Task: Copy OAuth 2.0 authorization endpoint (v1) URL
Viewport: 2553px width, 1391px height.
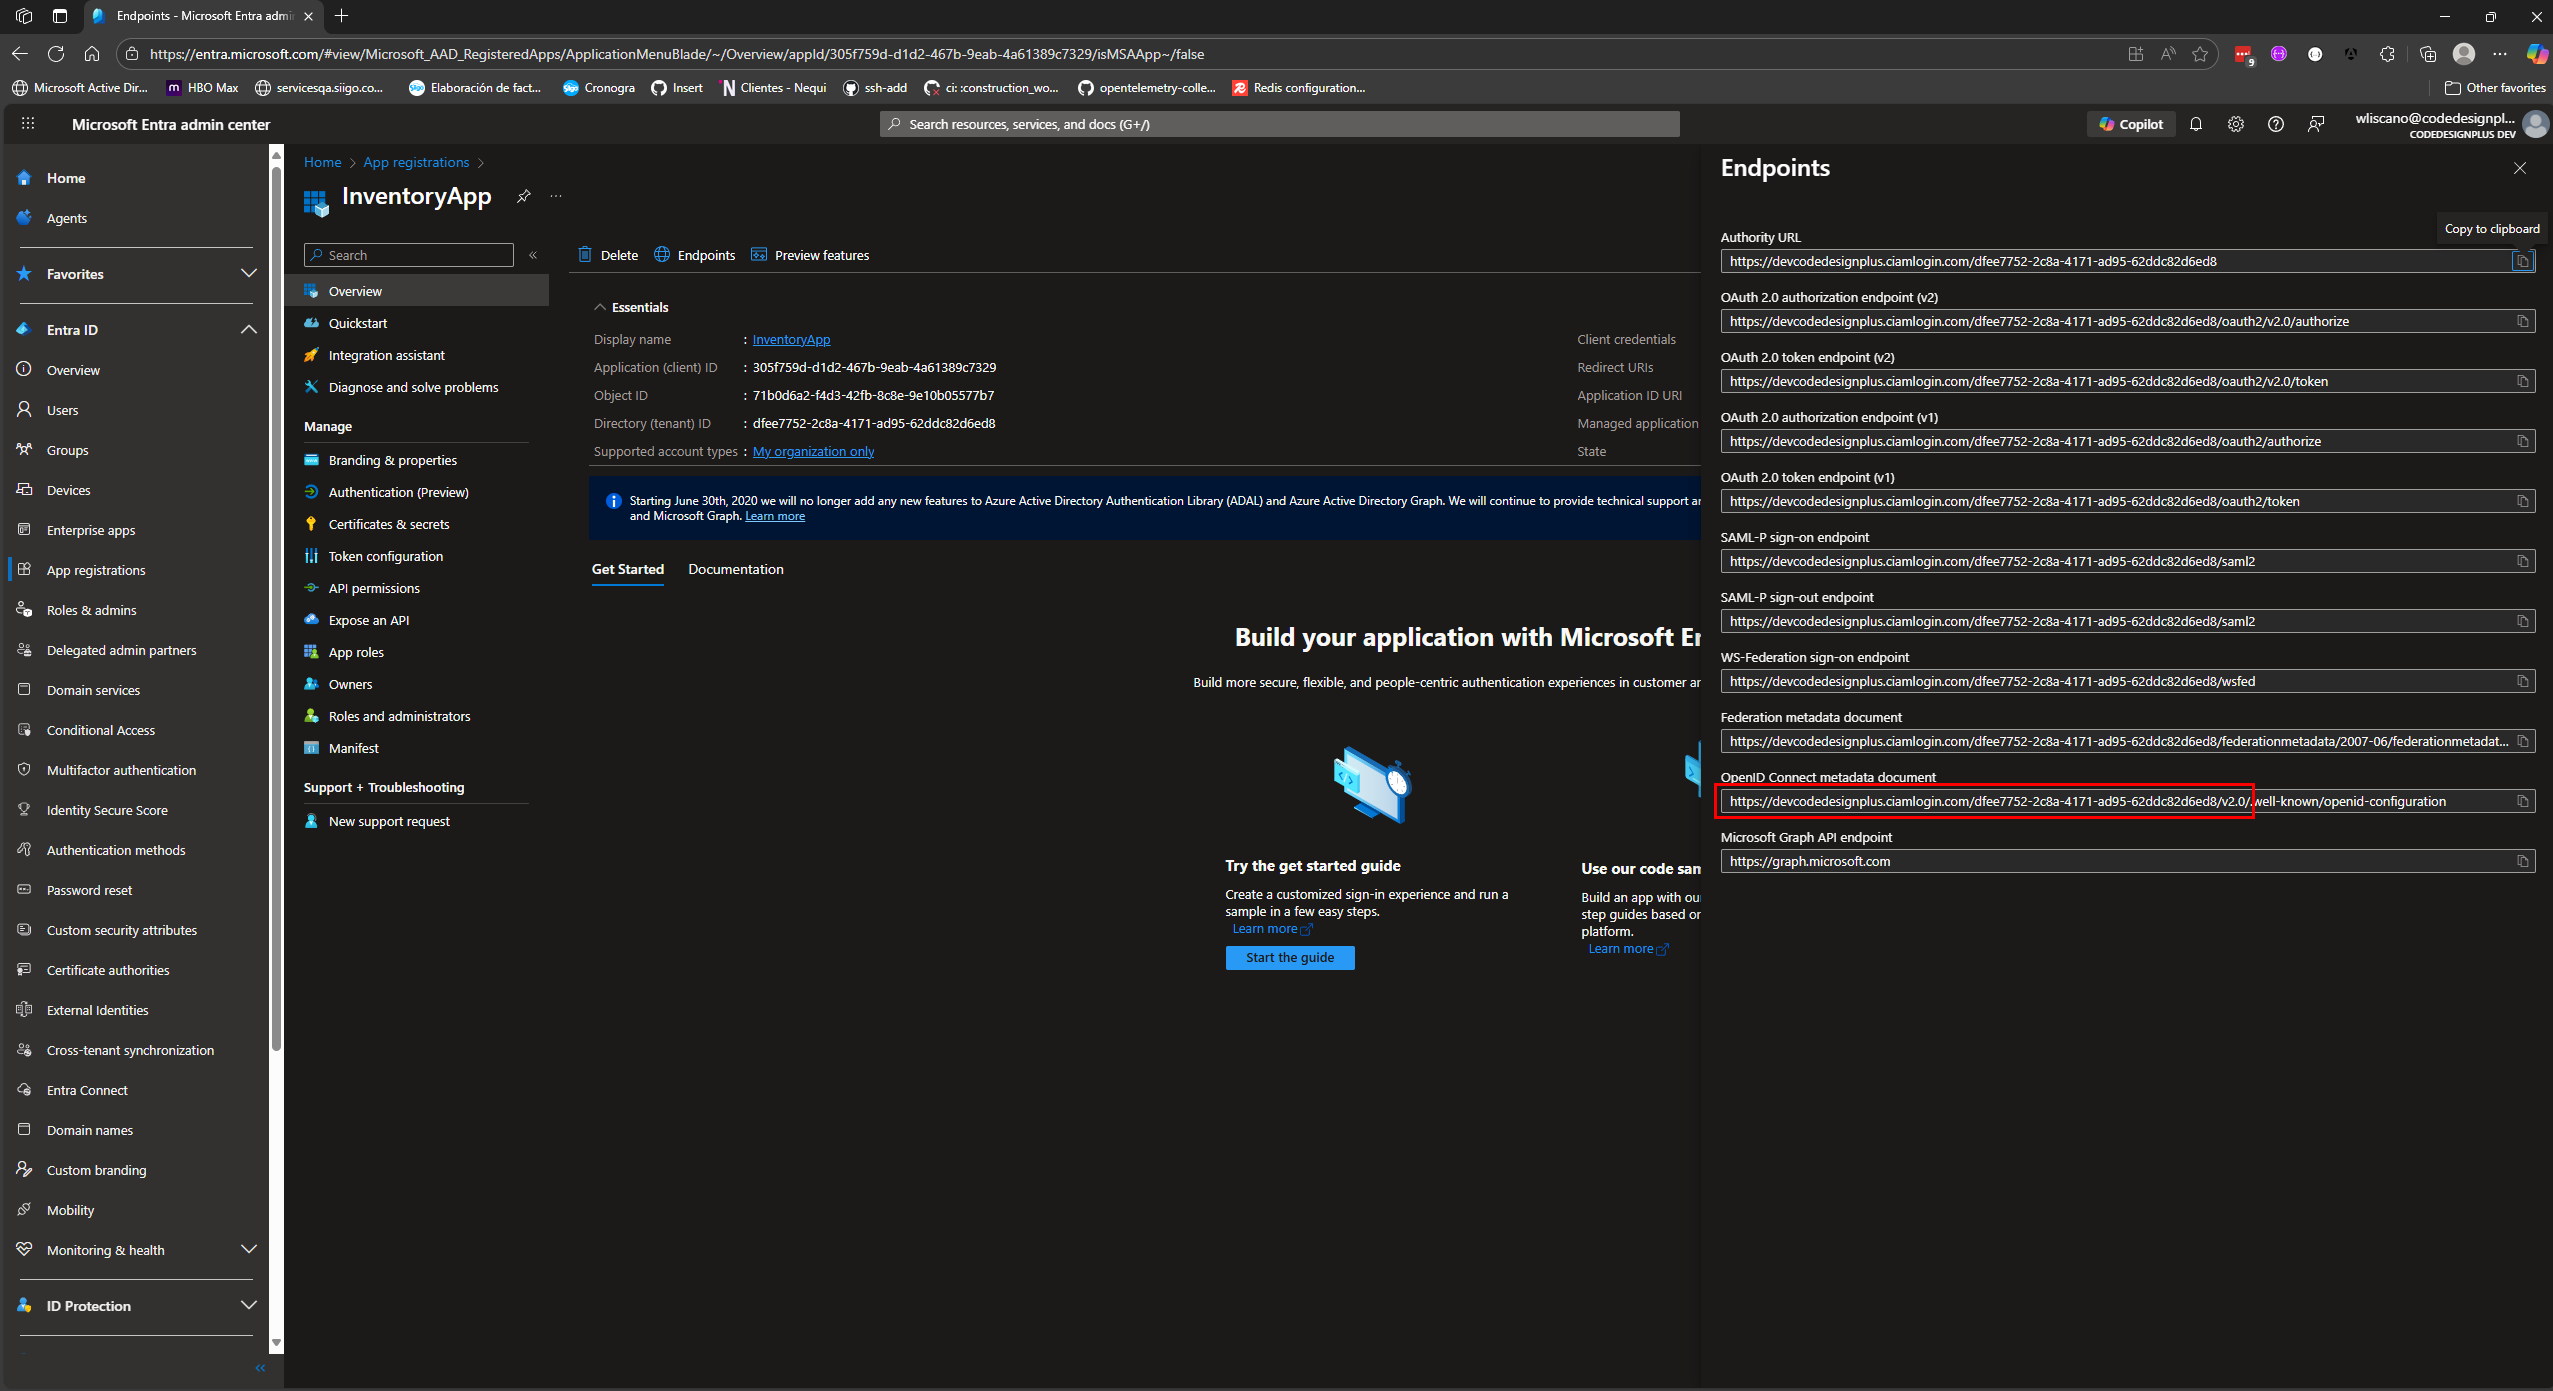Action: (x=2523, y=441)
